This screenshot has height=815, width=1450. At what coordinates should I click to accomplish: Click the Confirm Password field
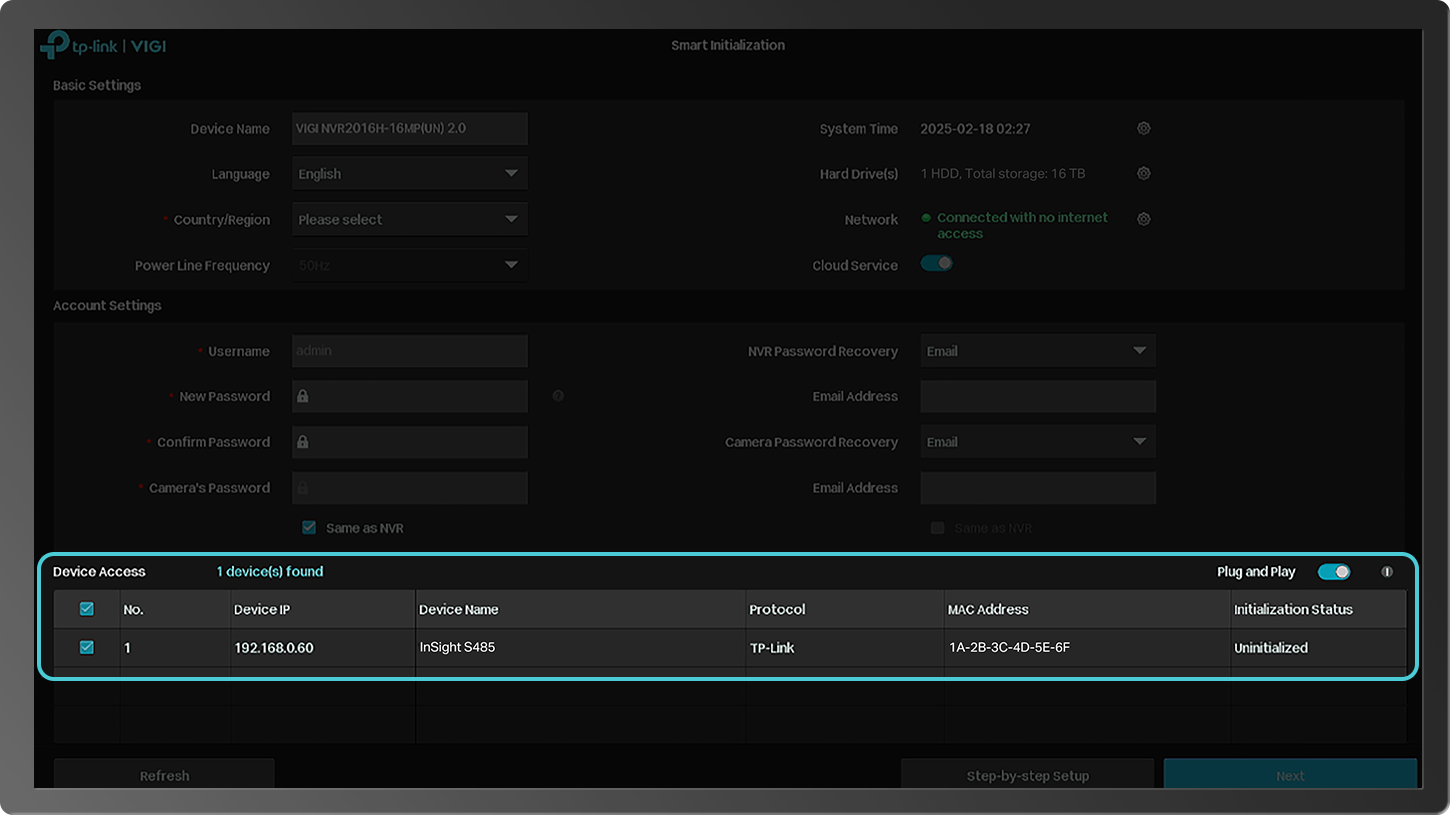(410, 442)
